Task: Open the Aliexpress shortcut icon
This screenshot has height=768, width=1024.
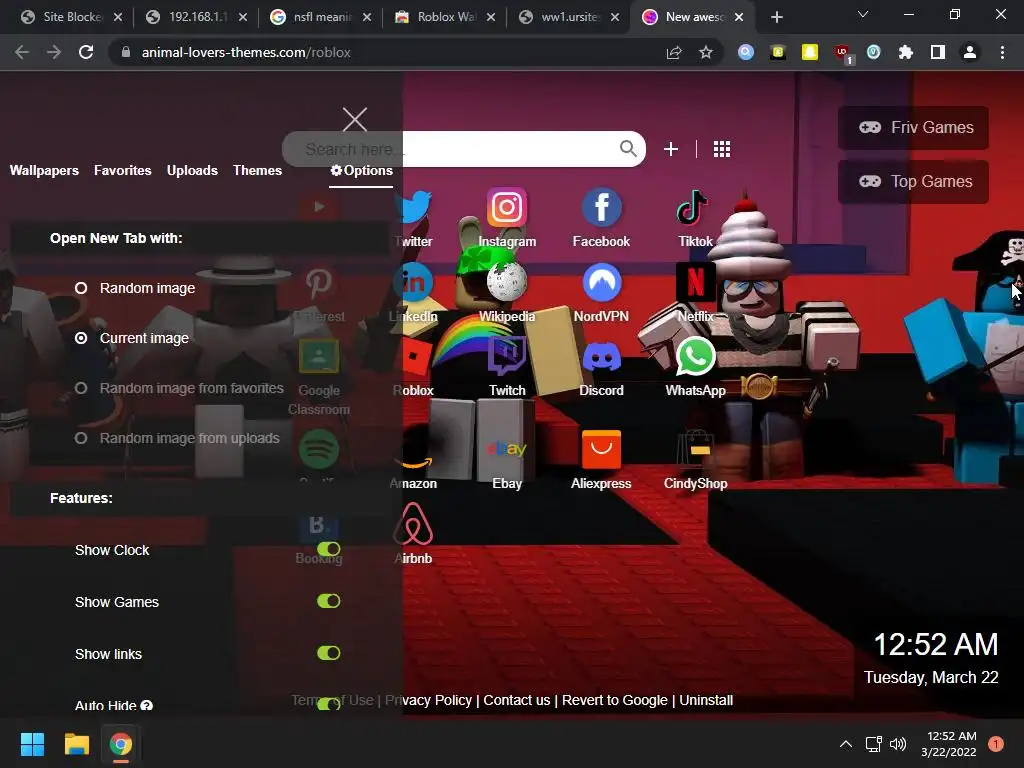Action: coord(601,449)
